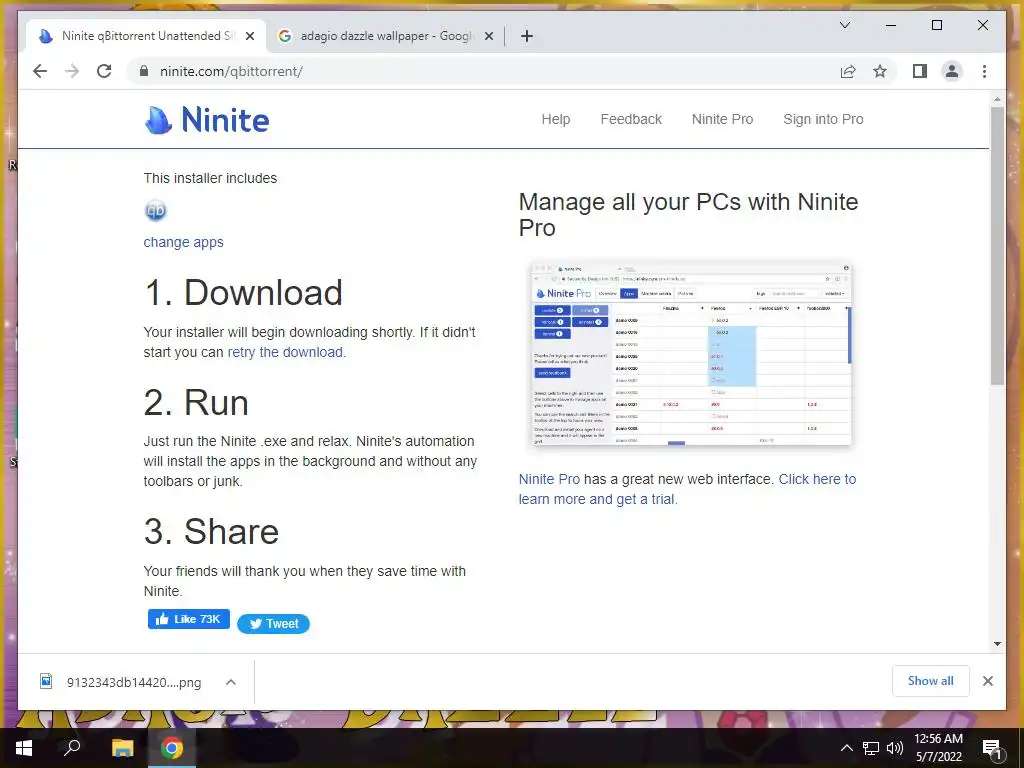
Task: Click retry the download link
Action: (x=285, y=352)
